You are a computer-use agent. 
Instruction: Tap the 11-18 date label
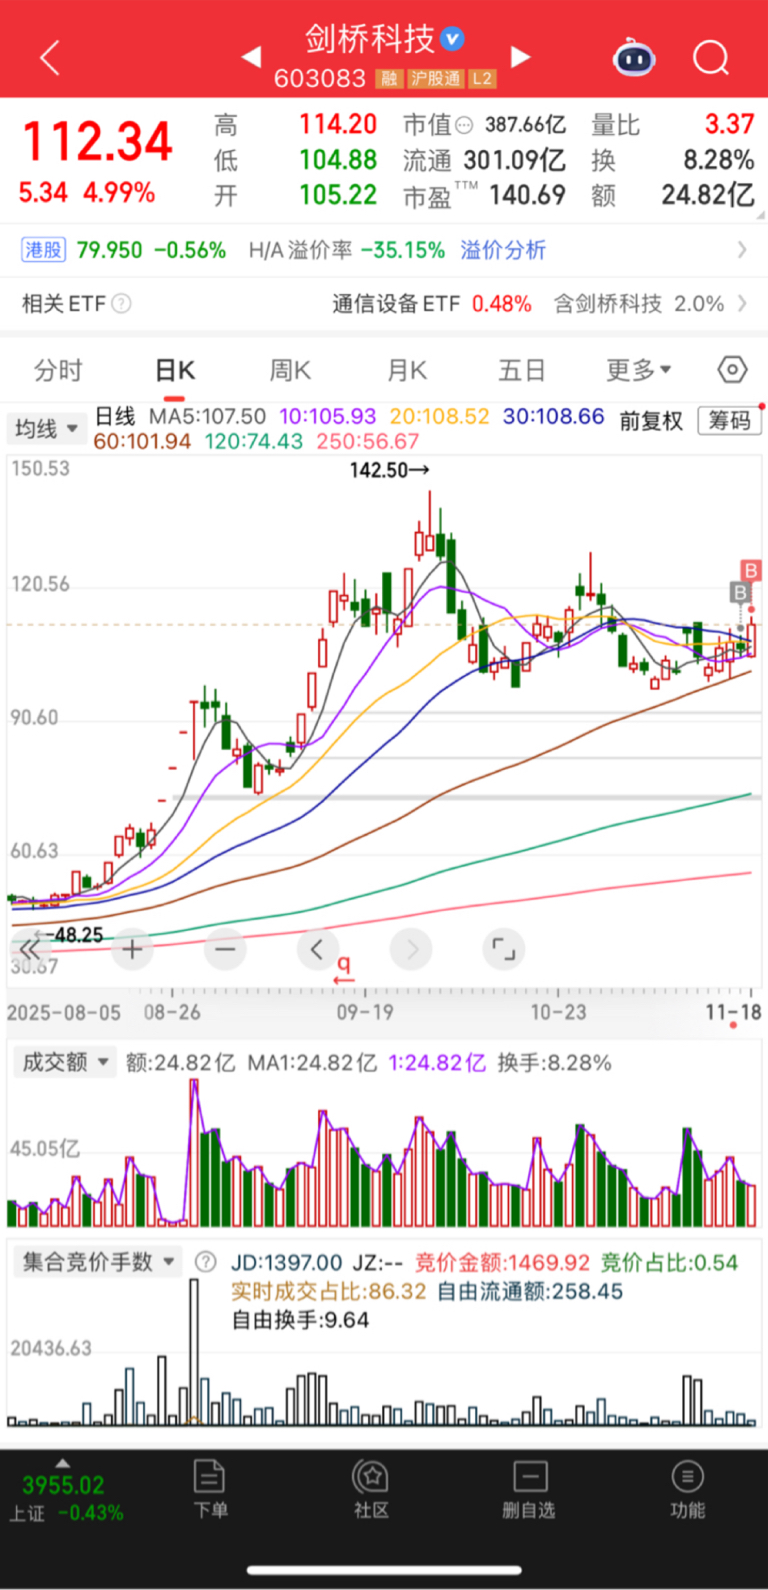click(733, 1012)
